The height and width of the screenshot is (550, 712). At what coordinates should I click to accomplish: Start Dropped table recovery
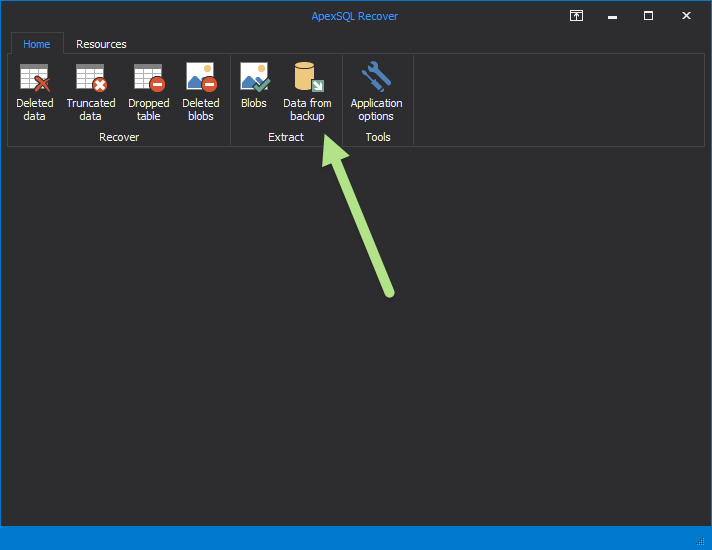click(x=148, y=92)
